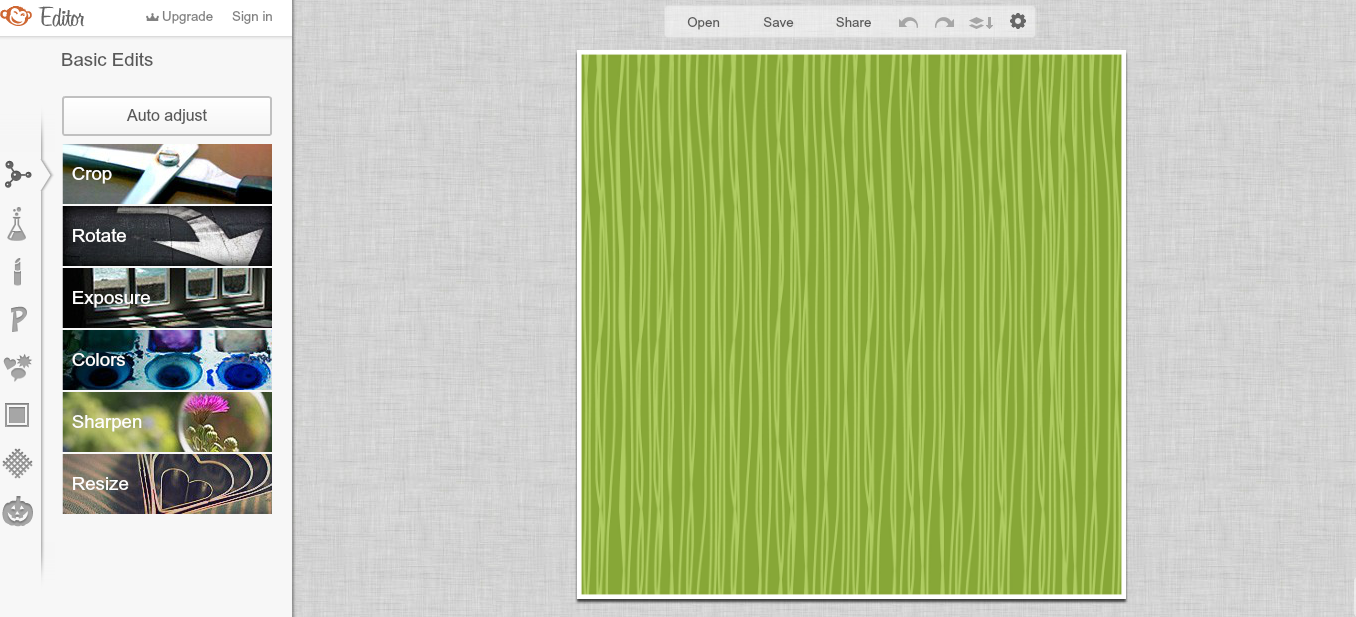1356x617 pixels.
Task: Toggle the zoom layers control icon
Action: click(x=980, y=22)
